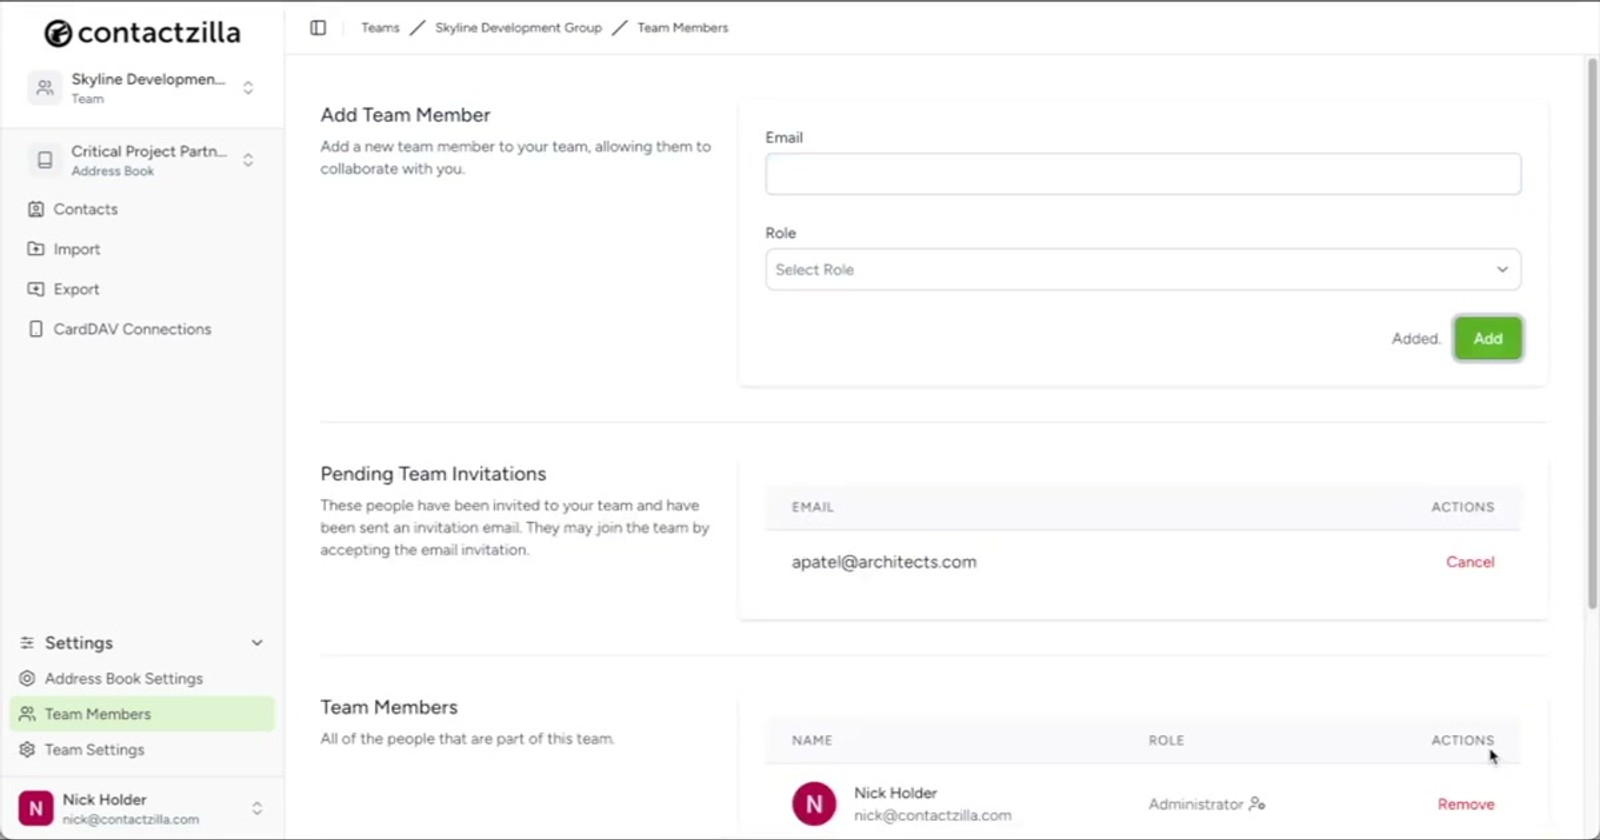
Task: Click the apatel@architects.com pending email
Action: 884,562
